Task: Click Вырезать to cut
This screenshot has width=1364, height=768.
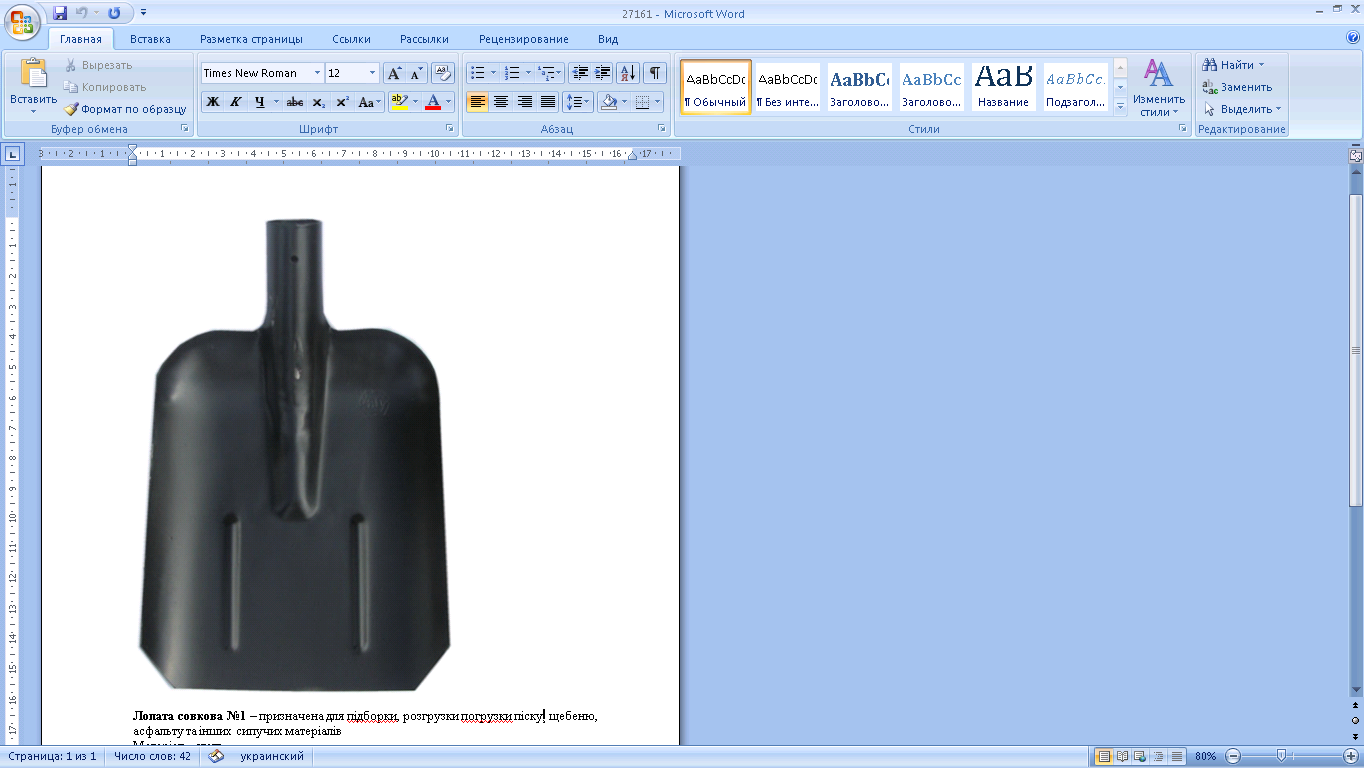Action: click(x=97, y=65)
